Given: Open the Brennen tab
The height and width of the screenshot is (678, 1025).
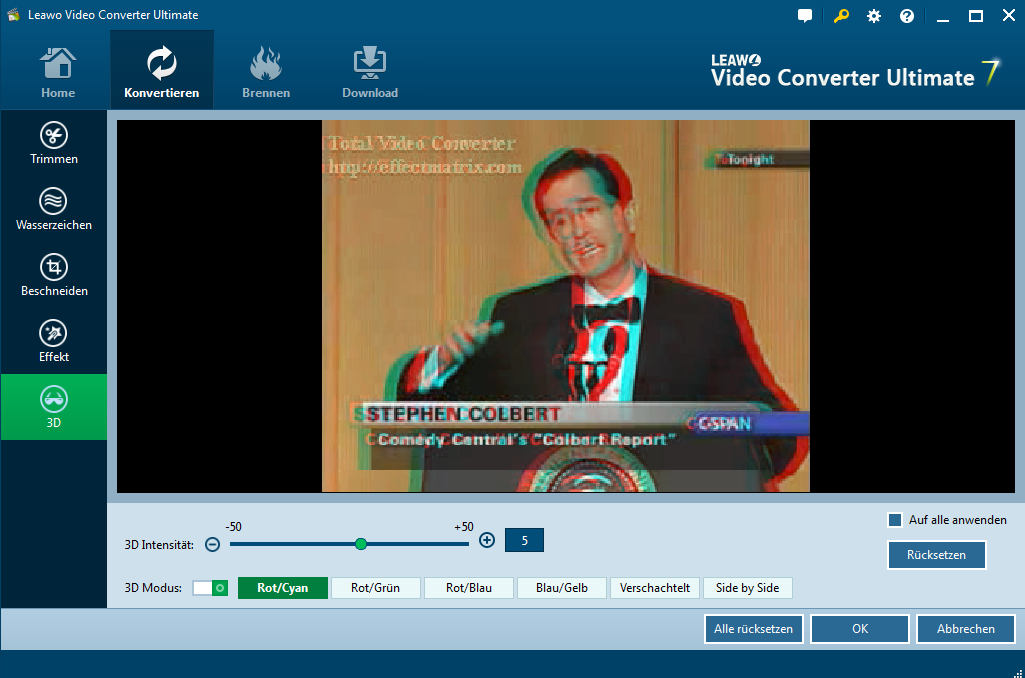Looking at the screenshot, I should [265, 72].
